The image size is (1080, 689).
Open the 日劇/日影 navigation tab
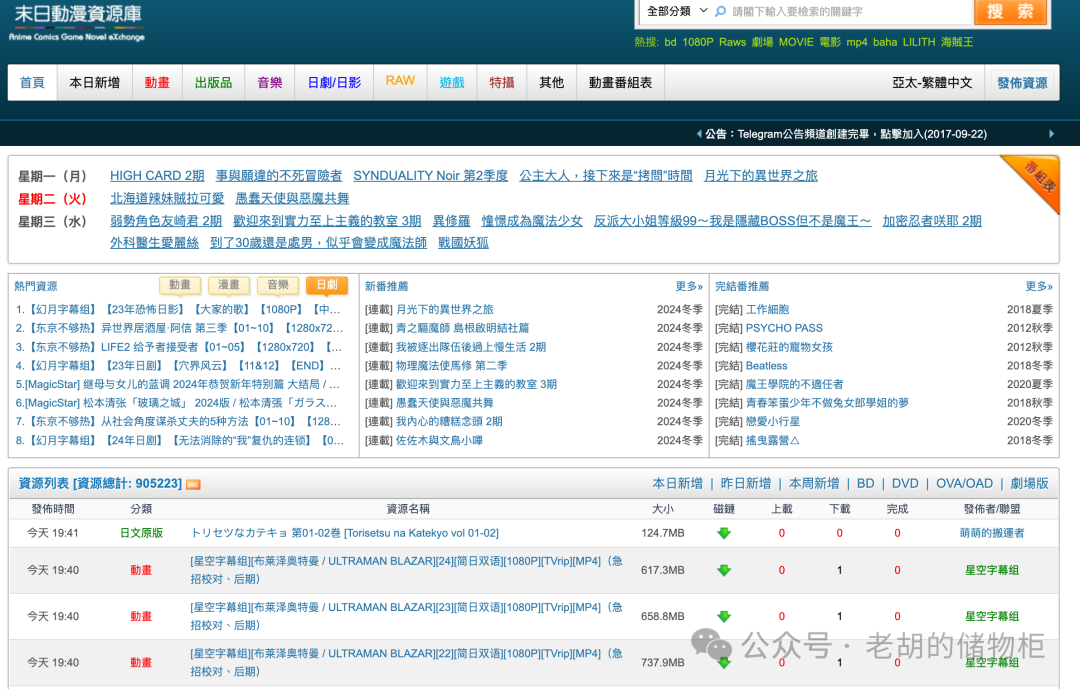pos(334,83)
